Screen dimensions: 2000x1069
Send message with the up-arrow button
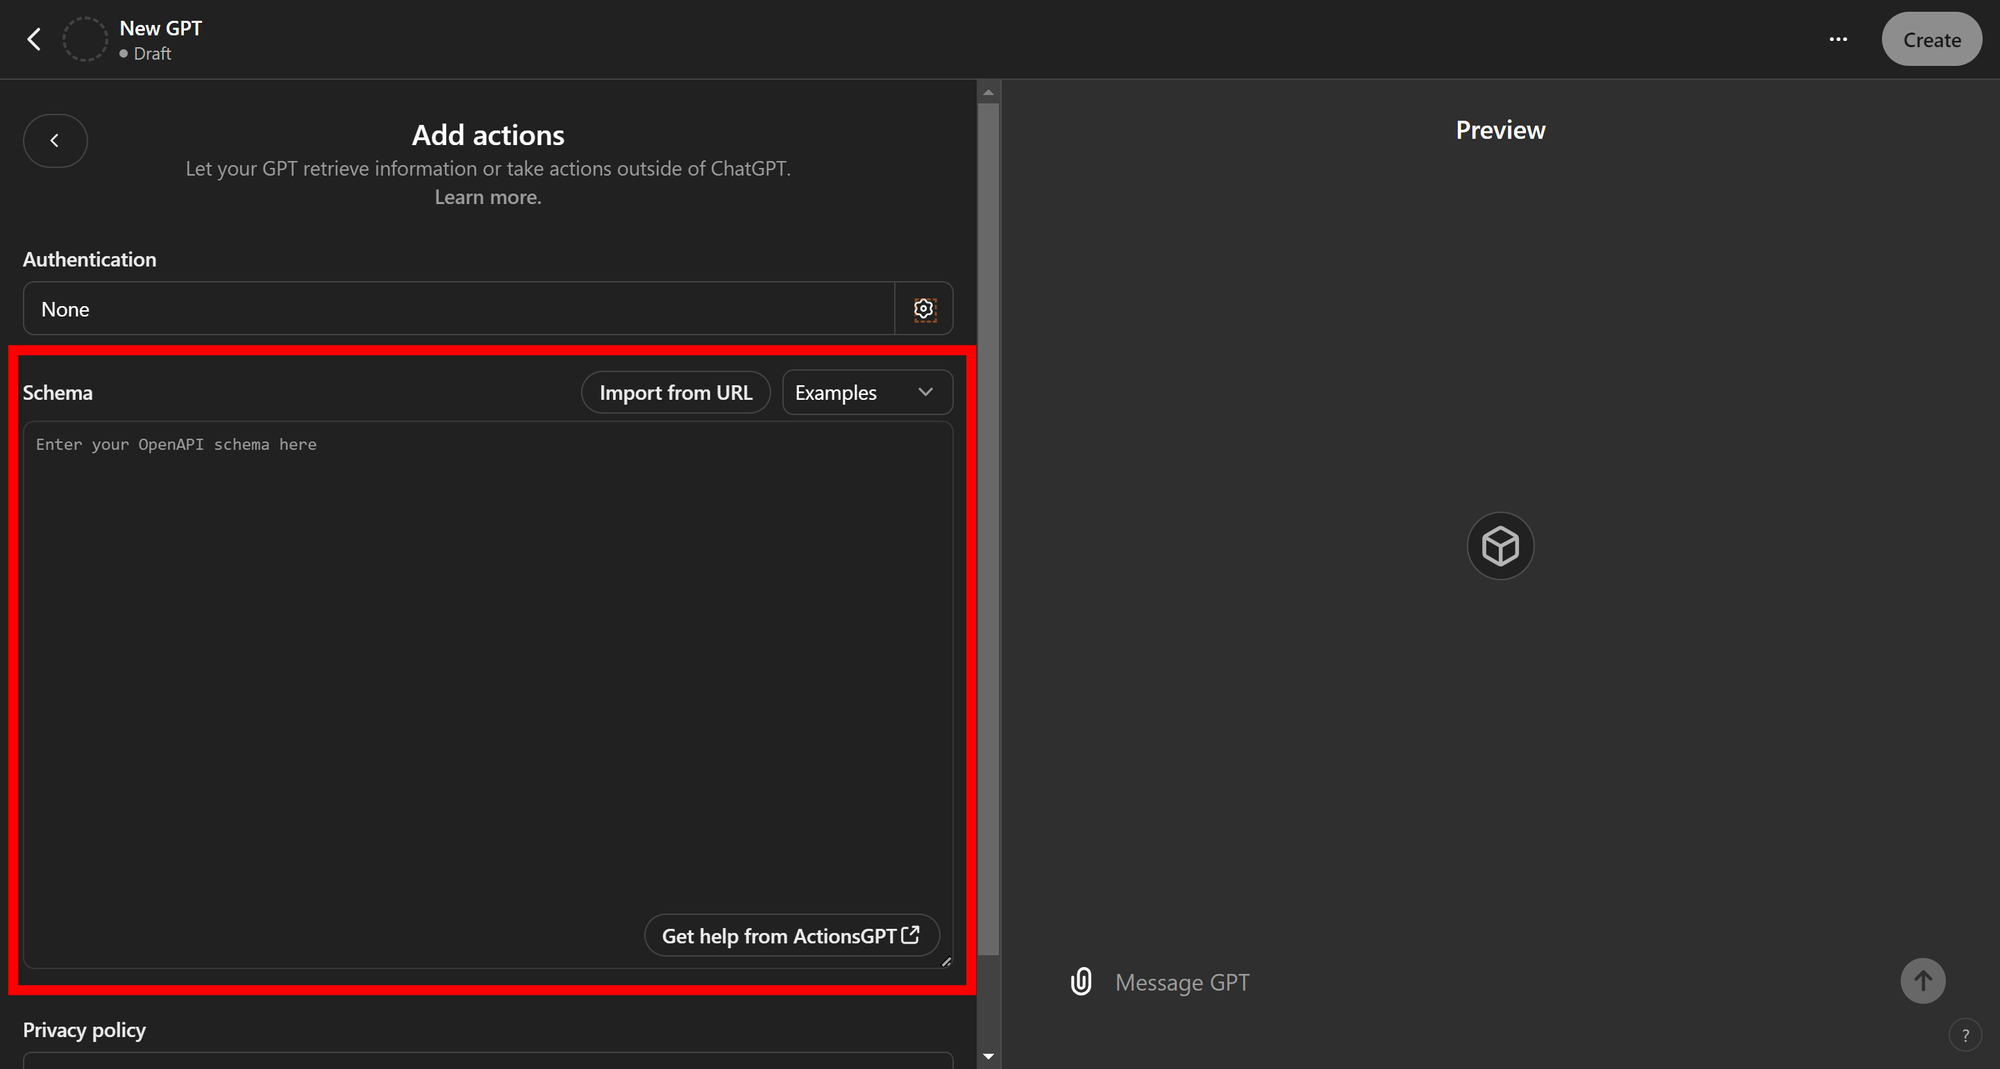click(x=1922, y=981)
